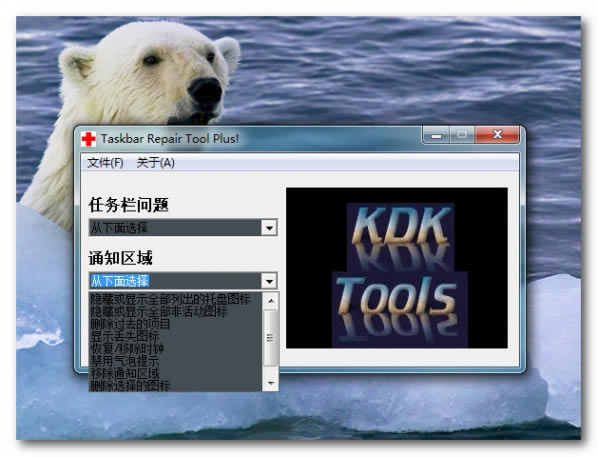Open the 关于(A) menu
This screenshot has width=598, height=457.
coord(156,163)
